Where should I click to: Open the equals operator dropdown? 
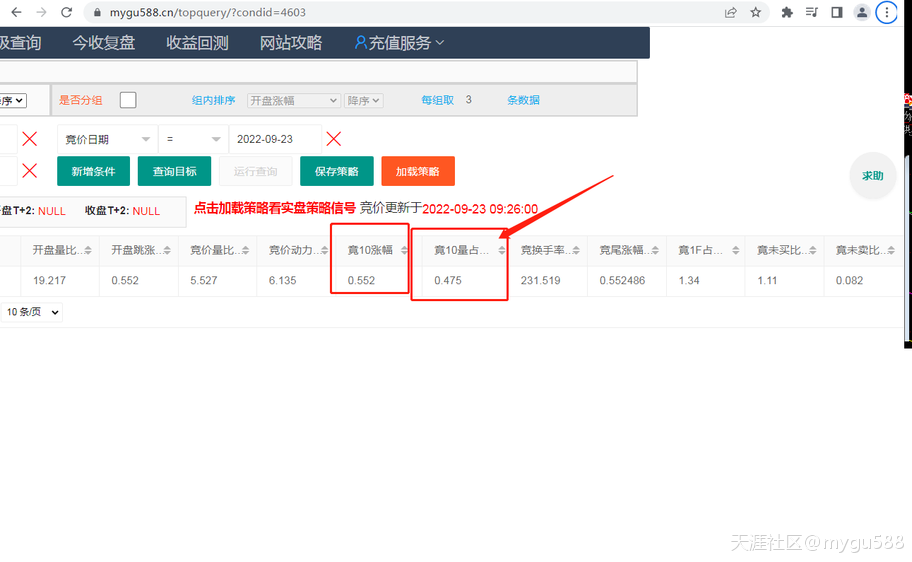pyautogui.click(x=193, y=139)
